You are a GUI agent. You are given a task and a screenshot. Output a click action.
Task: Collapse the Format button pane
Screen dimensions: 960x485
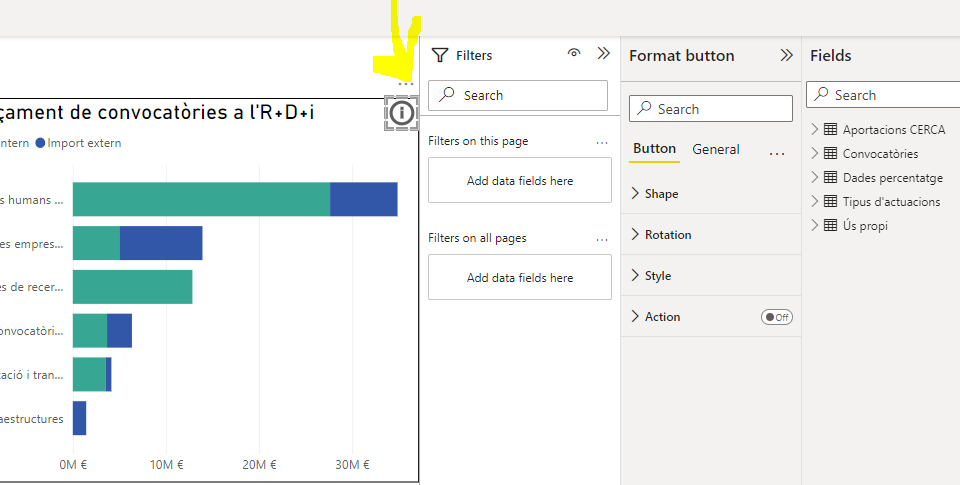(786, 56)
